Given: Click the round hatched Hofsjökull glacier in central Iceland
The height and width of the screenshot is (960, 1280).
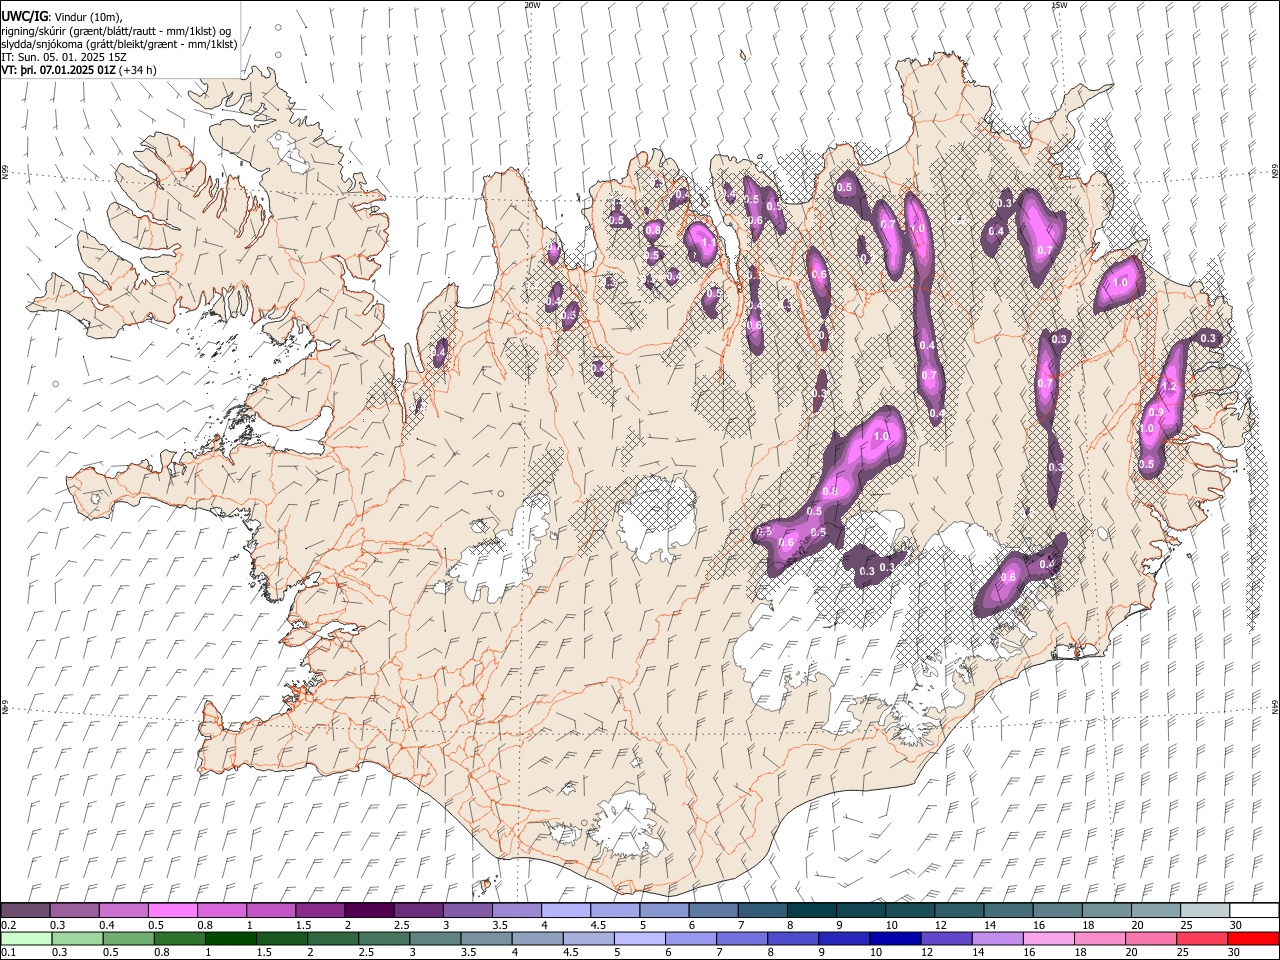Looking at the screenshot, I should 657,518.
